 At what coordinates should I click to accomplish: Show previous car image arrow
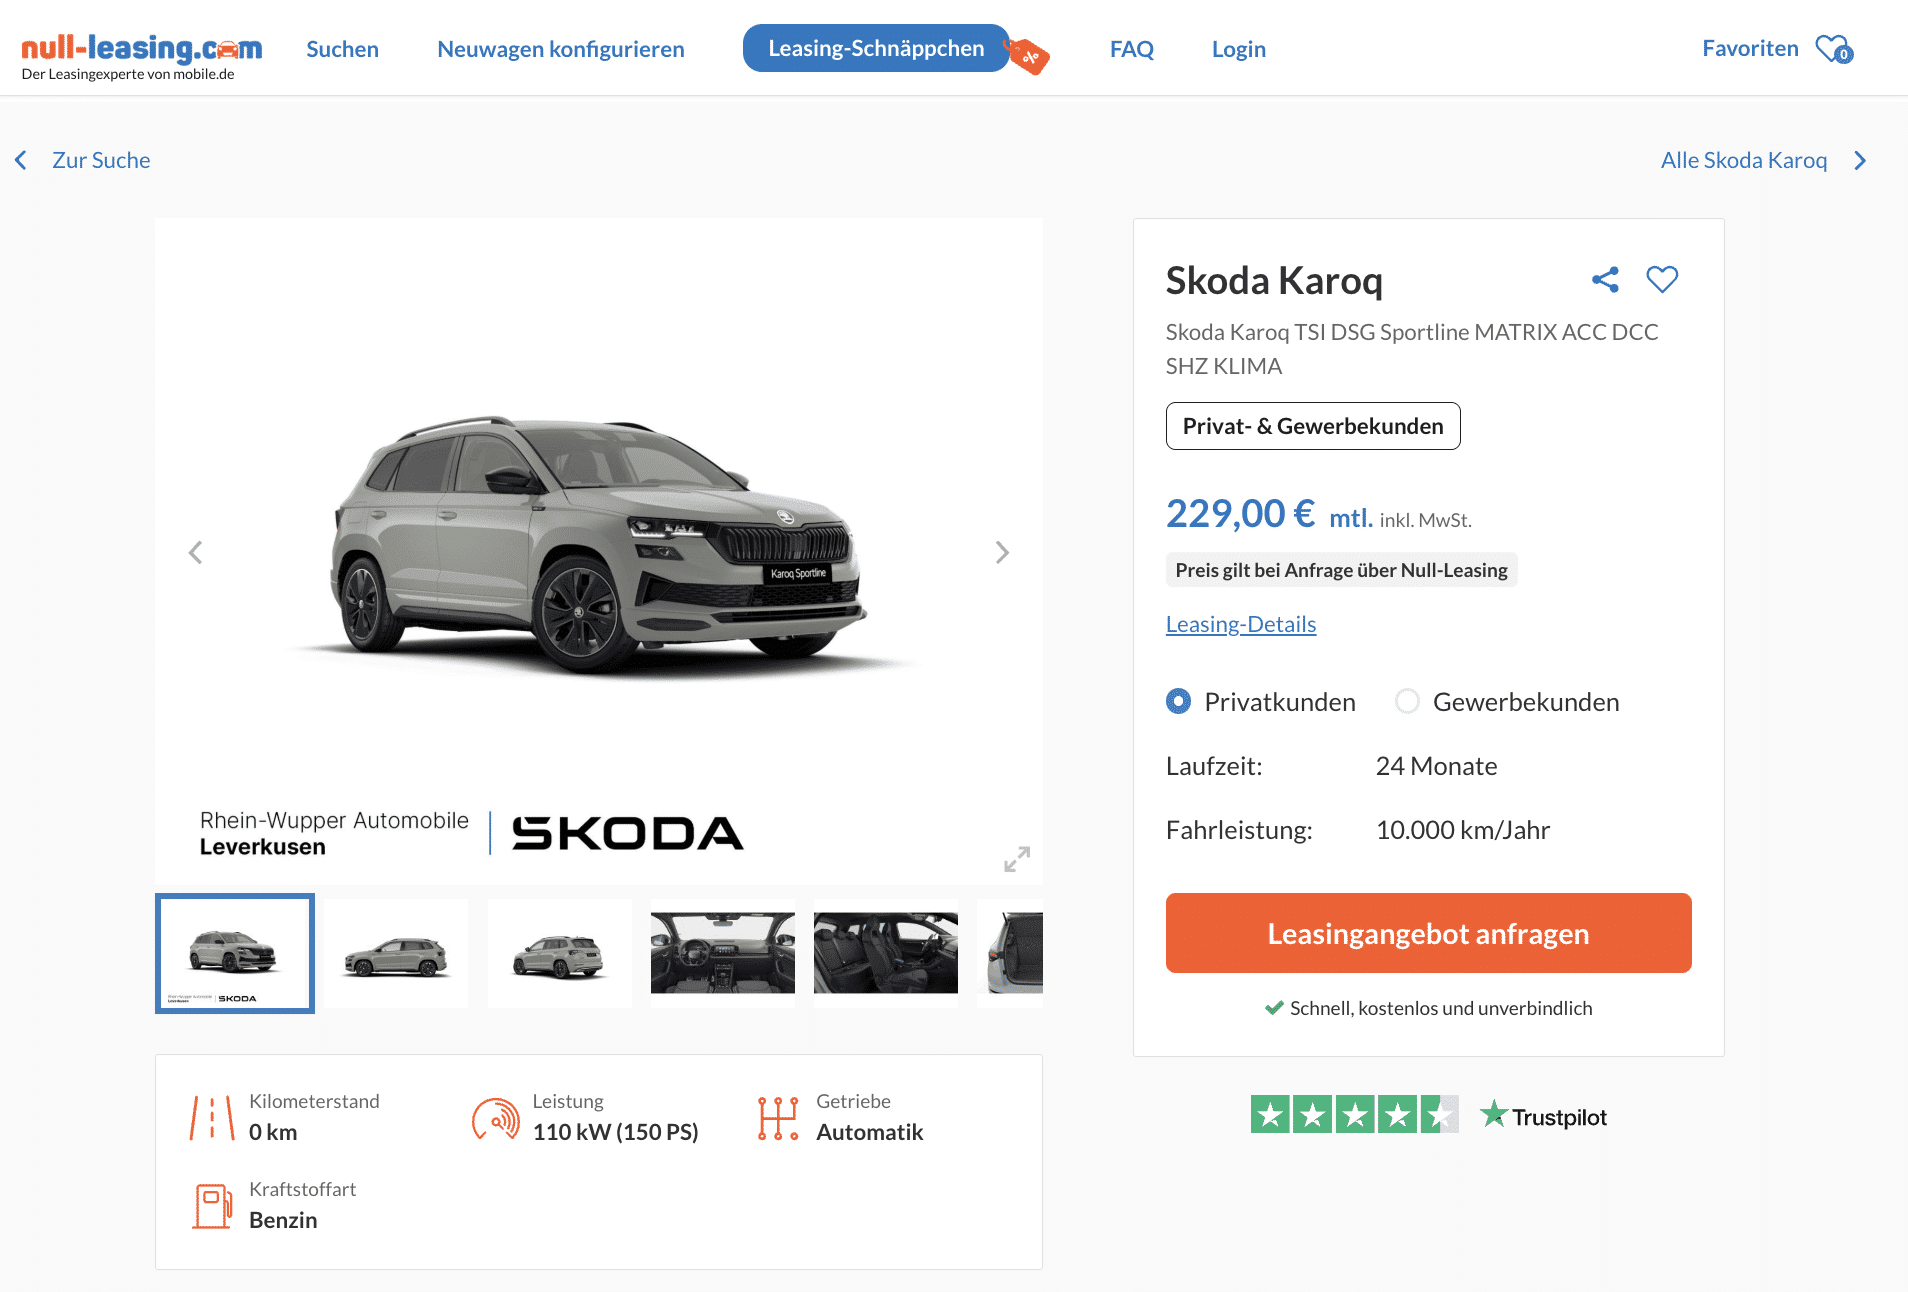(196, 552)
